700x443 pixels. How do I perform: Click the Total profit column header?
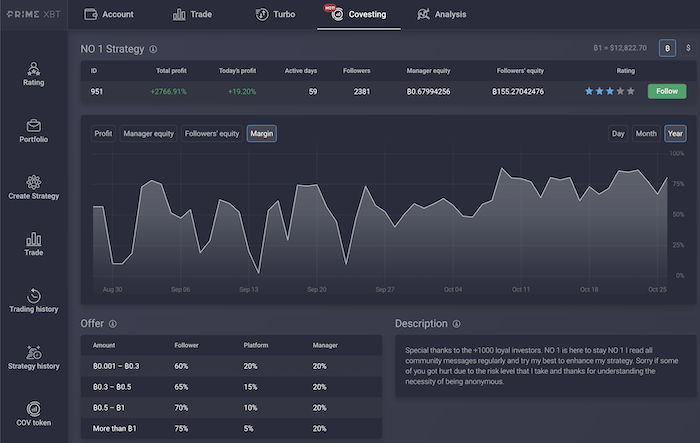(x=171, y=71)
